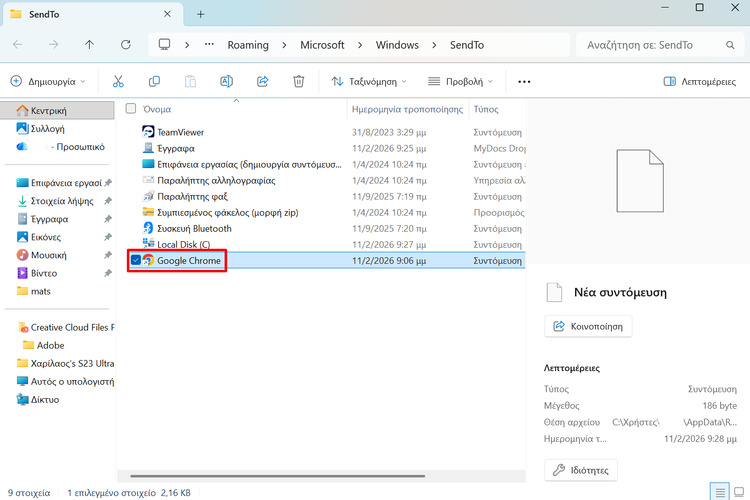Viewport: 750px width, 500px height.
Task: Click the Κοινοποίηση share button
Action: (x=588, y=326)
